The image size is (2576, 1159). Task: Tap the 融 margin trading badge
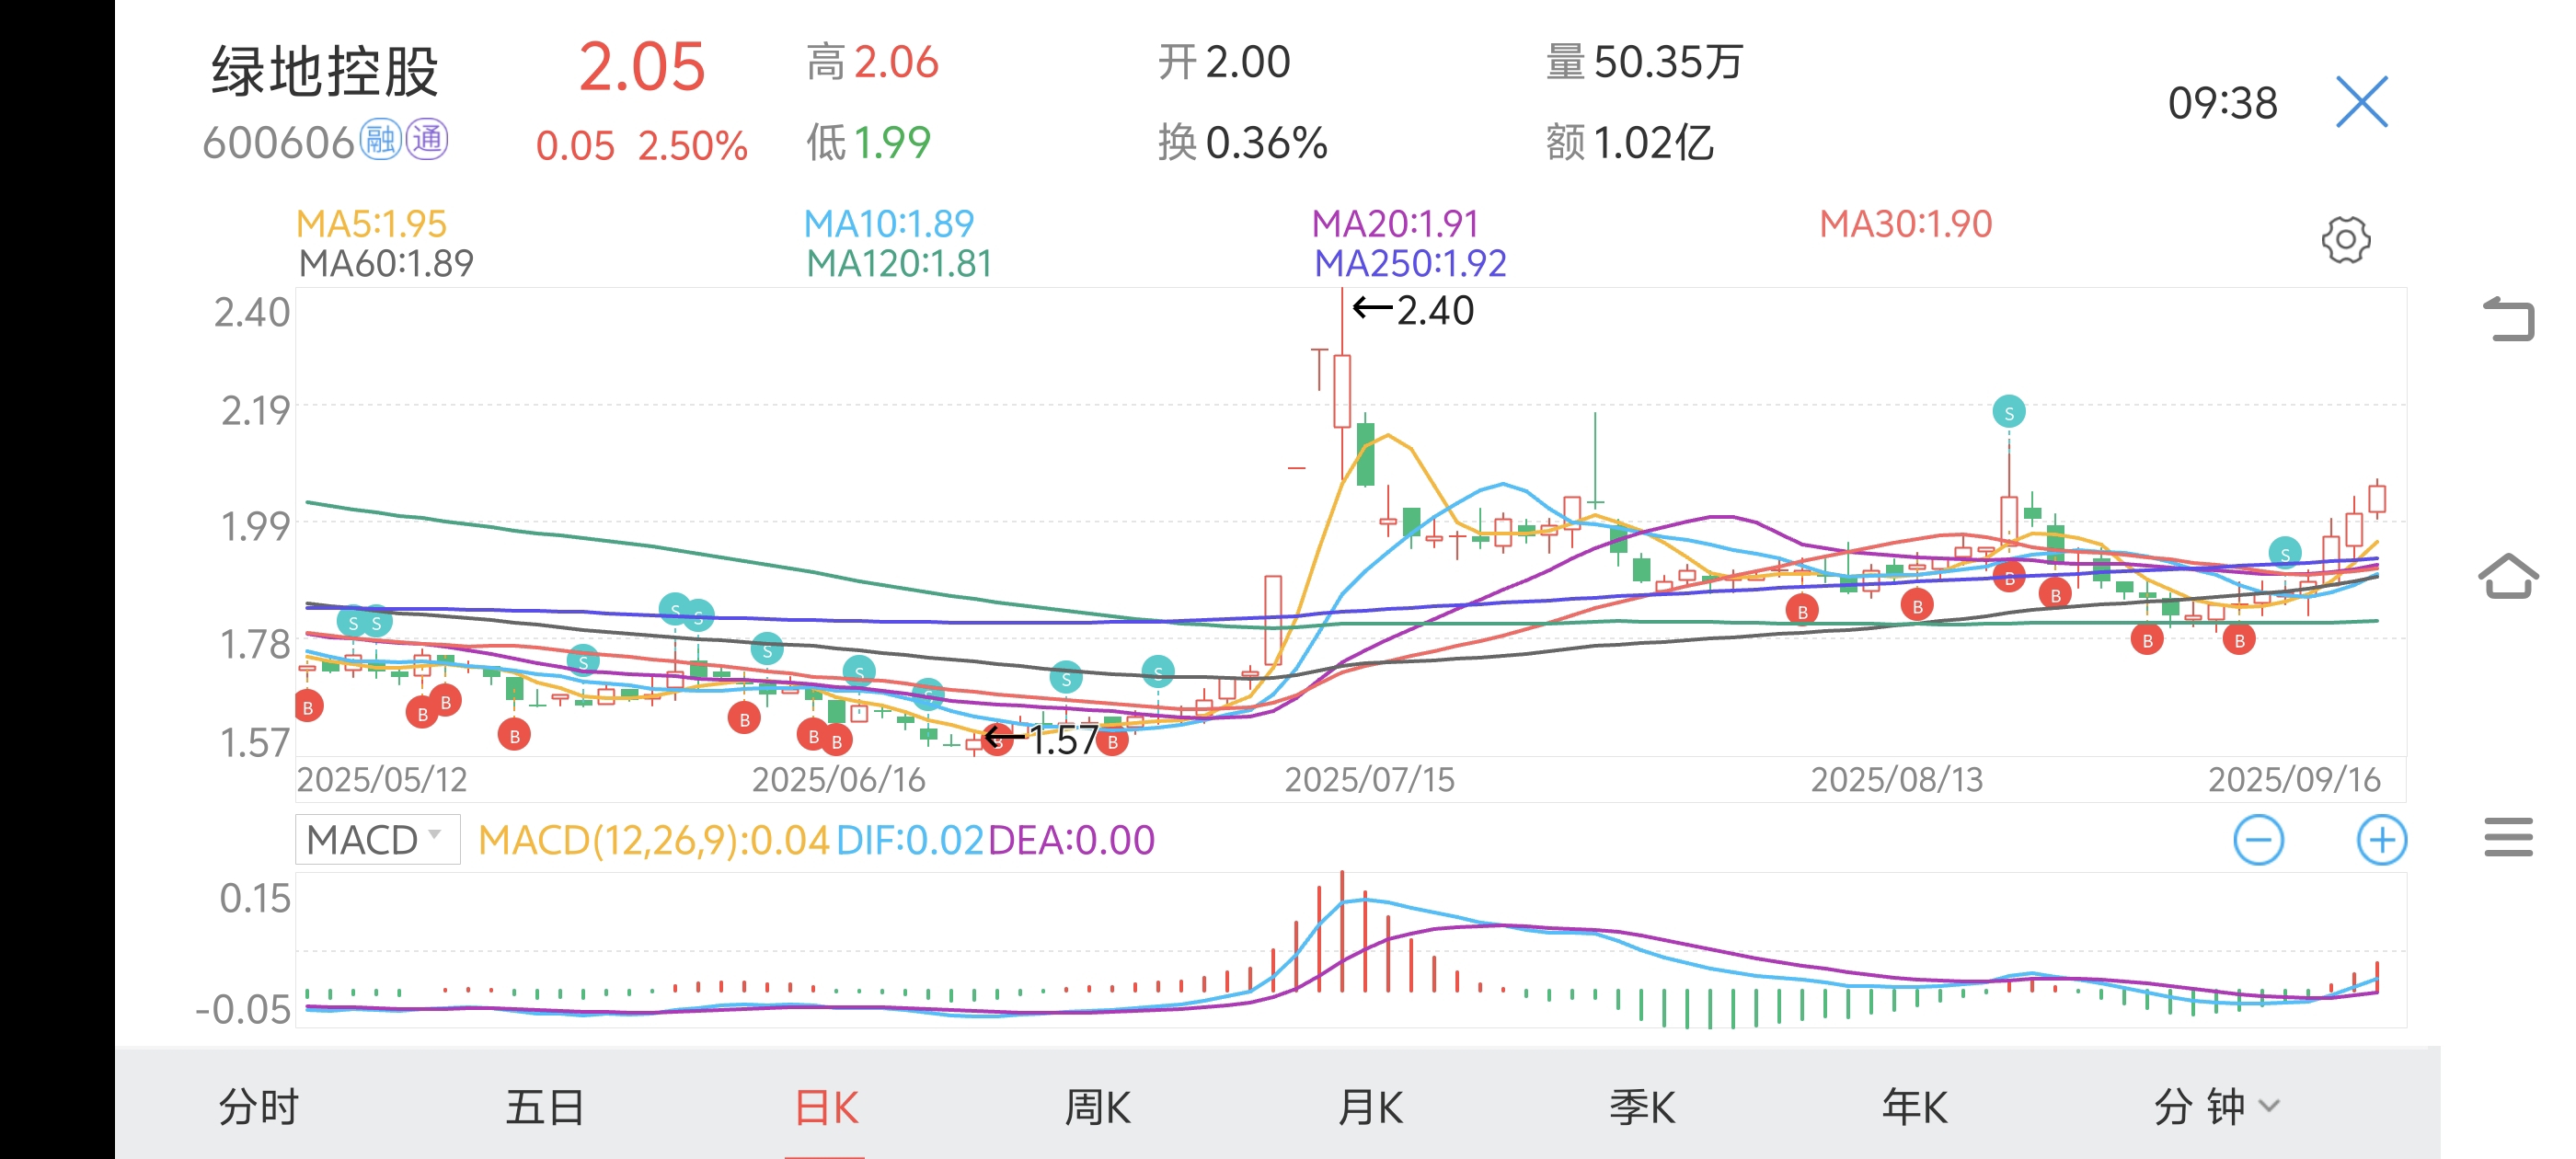380,140
